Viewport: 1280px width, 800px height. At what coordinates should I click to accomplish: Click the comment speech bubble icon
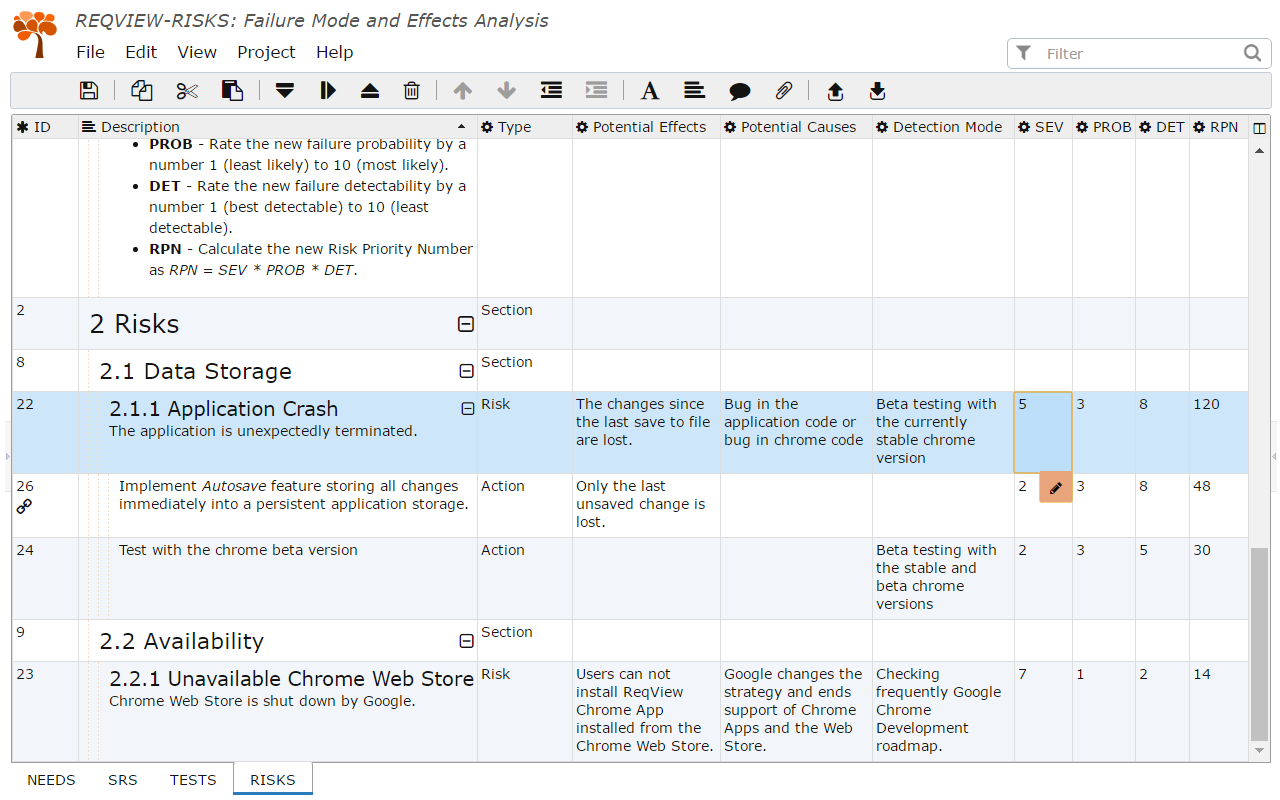click(x=740, y=91)
